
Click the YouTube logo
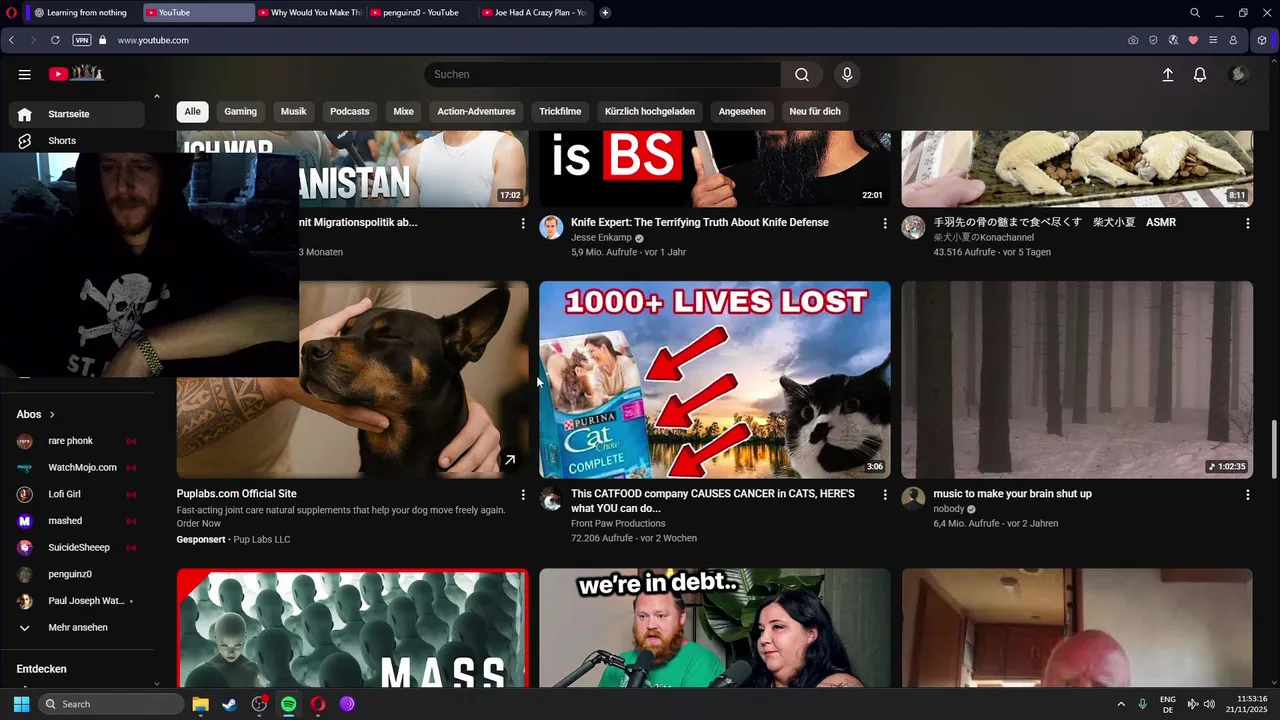tap(76, 73)
